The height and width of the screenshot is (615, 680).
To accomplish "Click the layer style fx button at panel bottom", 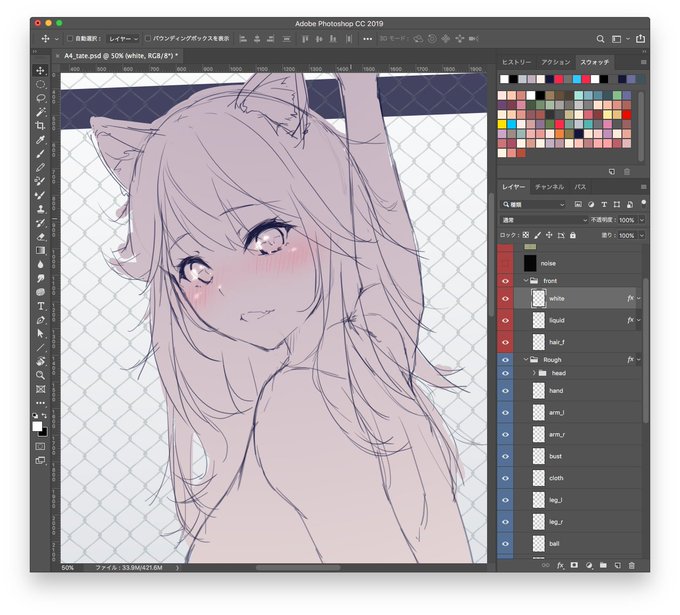I will [560, 566].
